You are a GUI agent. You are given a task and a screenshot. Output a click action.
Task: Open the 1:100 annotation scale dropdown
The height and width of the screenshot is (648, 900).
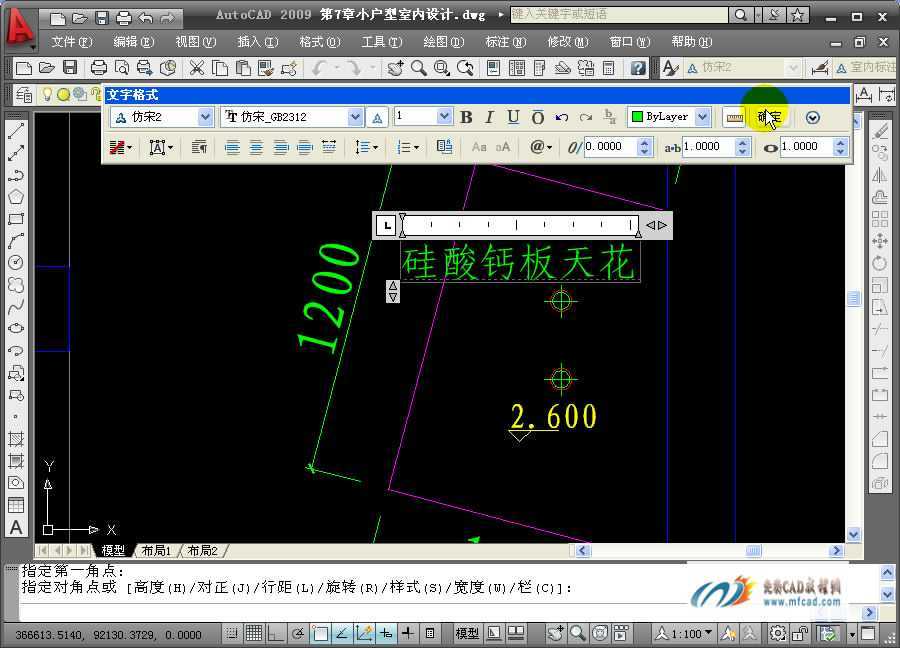pyautogui.click(x=684, y=634)
